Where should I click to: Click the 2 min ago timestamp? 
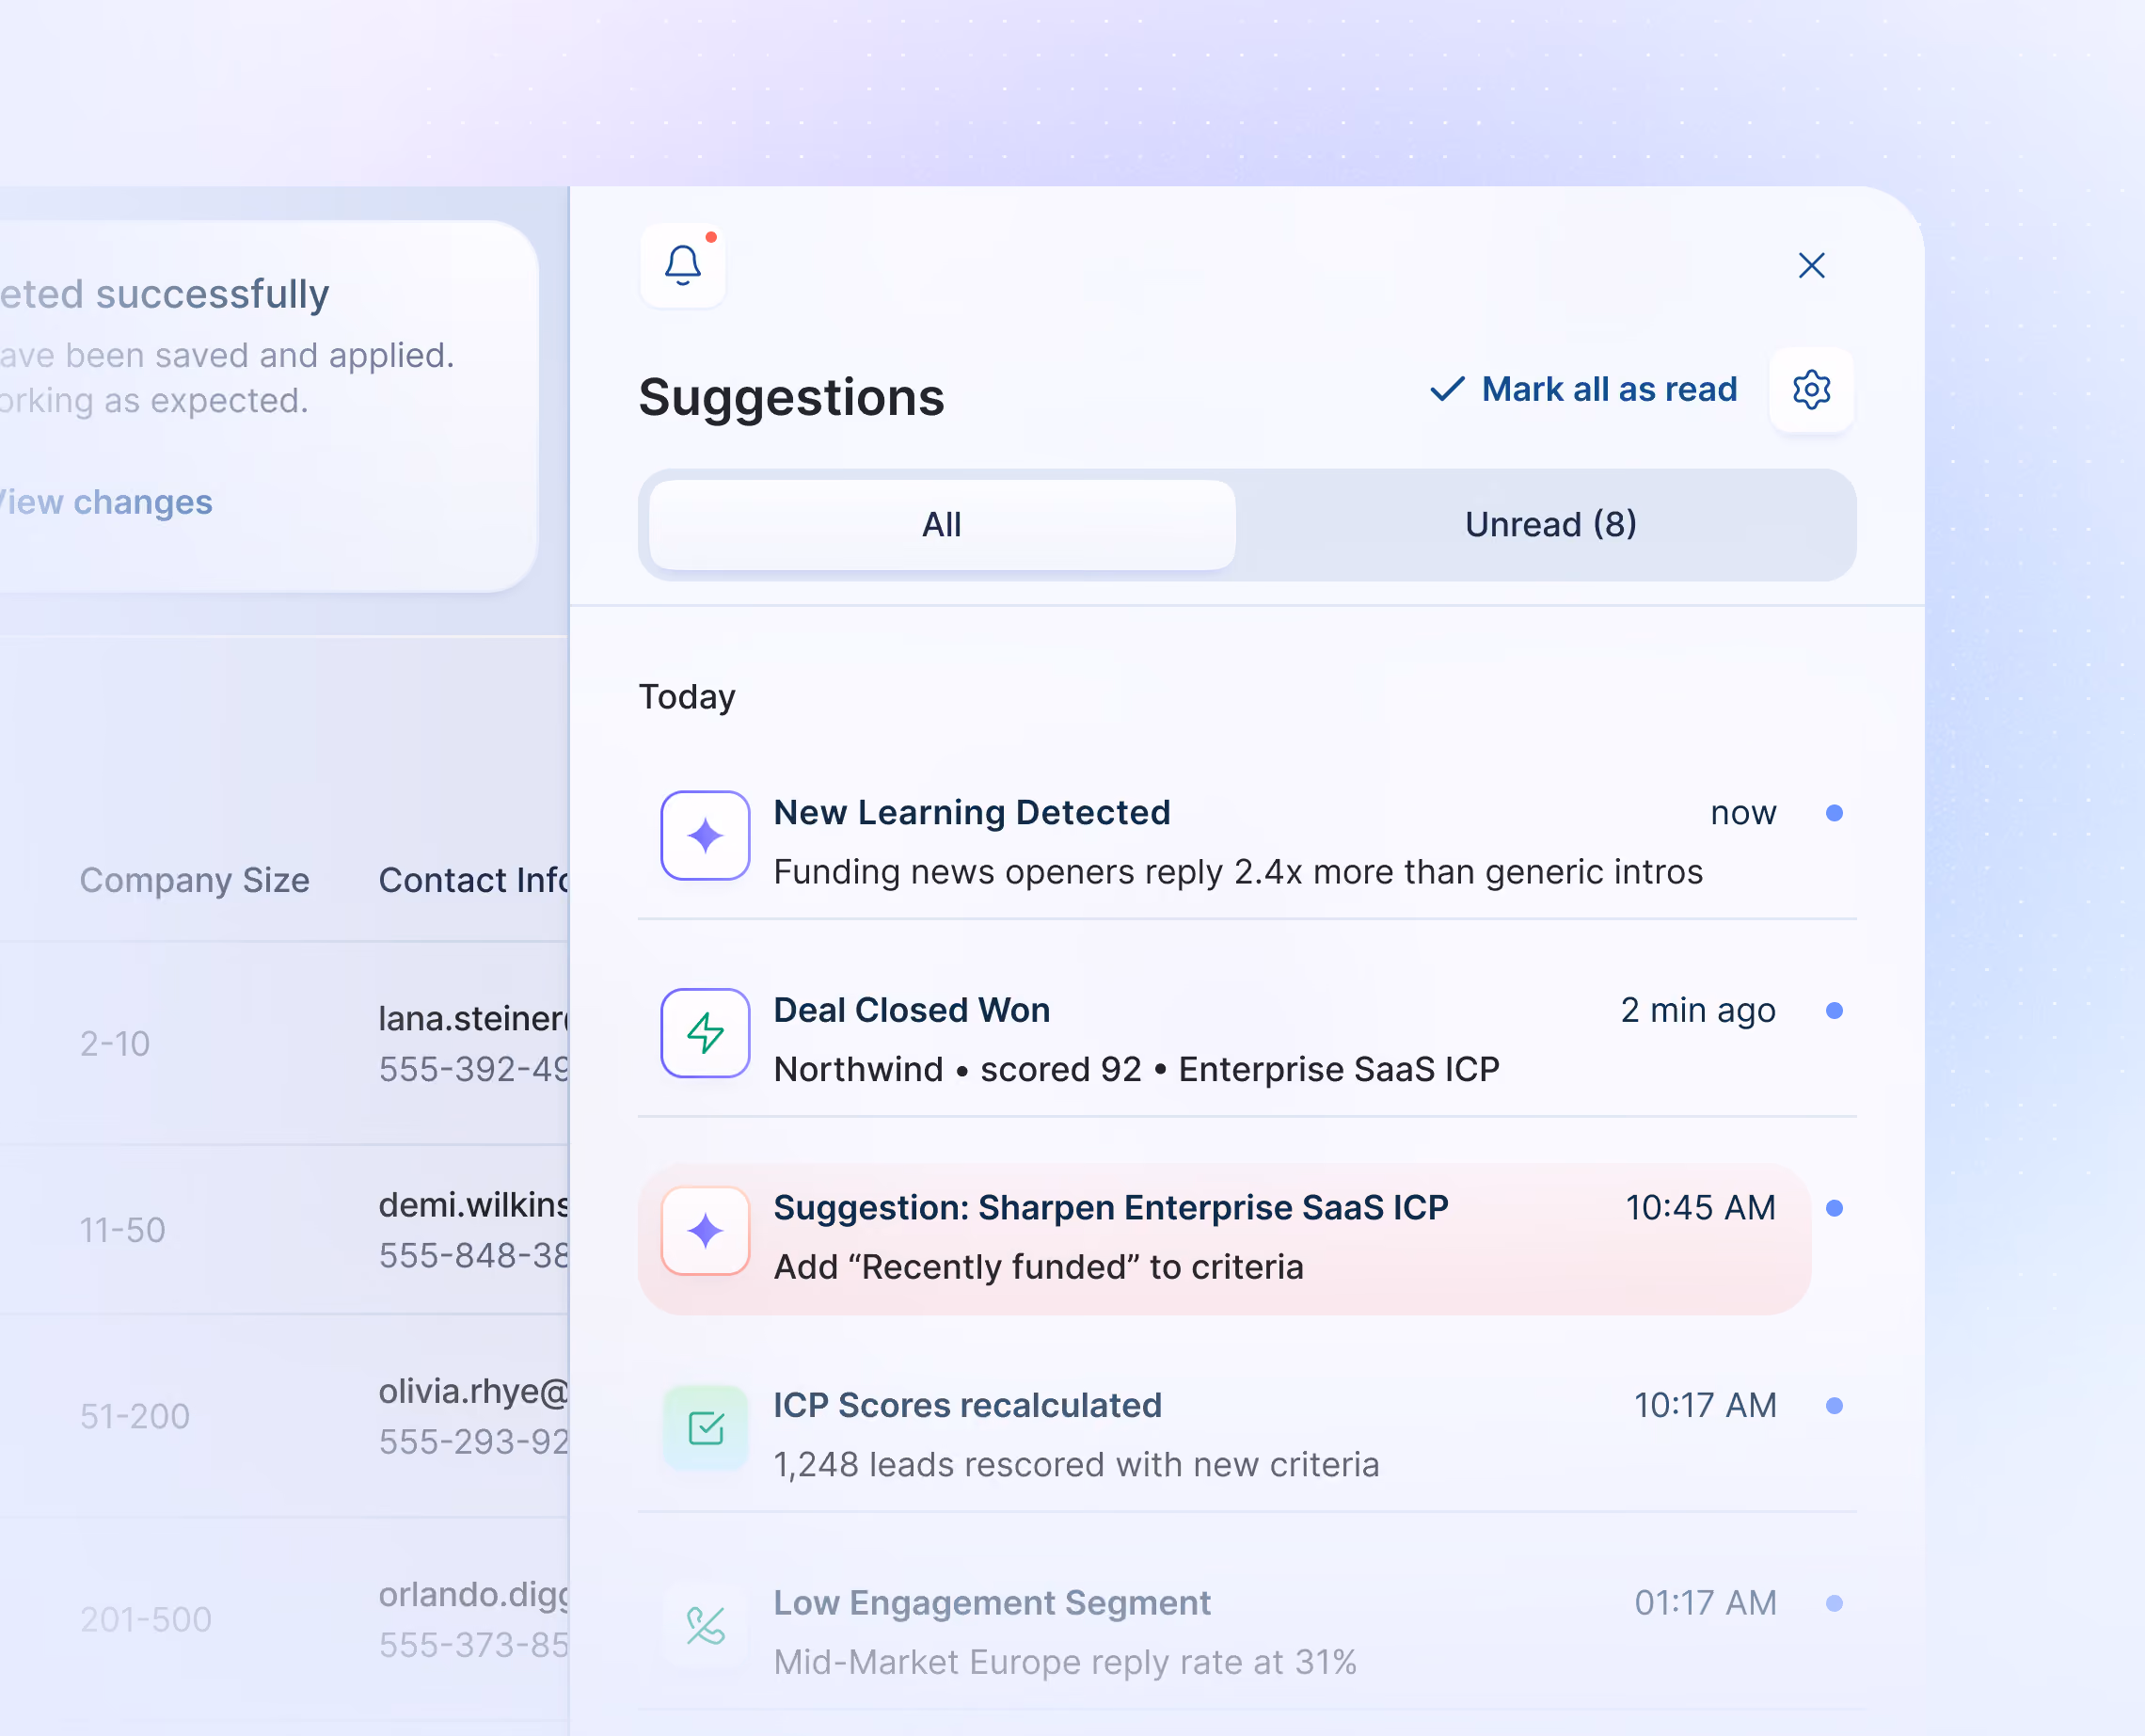[x=1698, y=1010]
